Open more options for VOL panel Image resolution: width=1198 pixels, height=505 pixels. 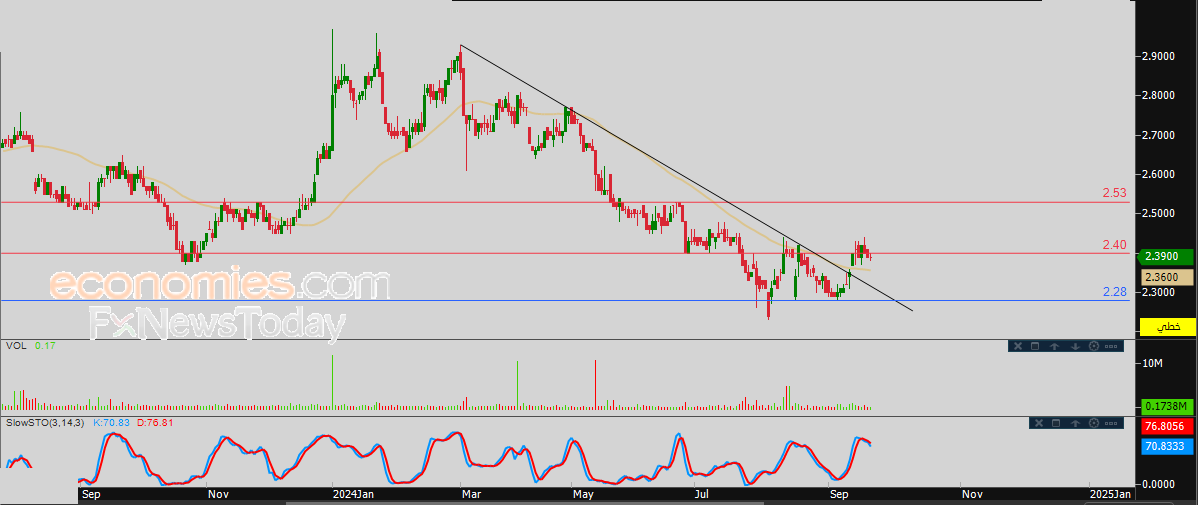(x=1112, y=346)
